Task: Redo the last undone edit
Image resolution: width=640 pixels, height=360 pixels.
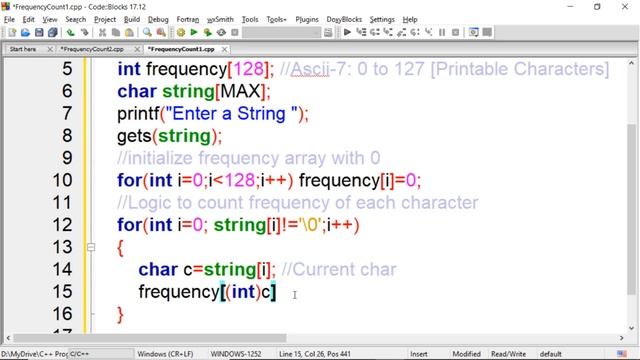Action: pos(84,32)
